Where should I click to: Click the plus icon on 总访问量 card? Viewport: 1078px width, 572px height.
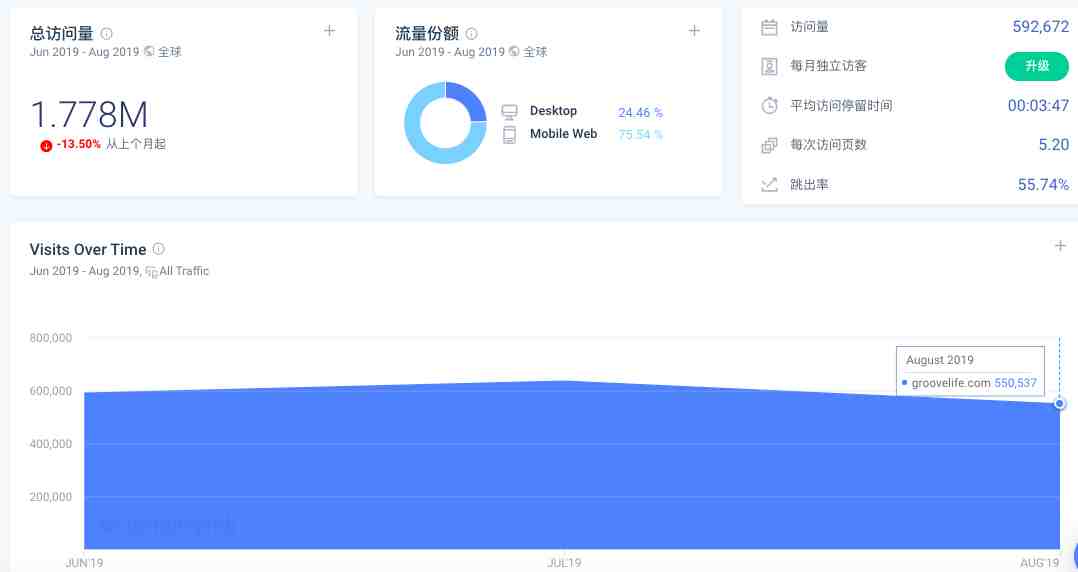[329, 30]
